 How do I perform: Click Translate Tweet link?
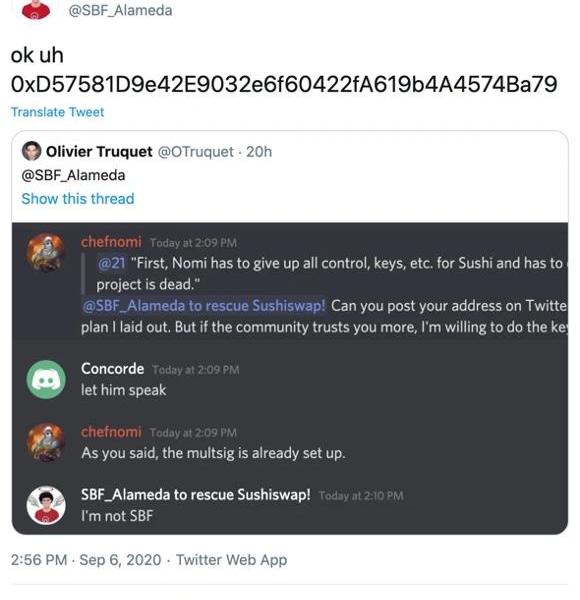click(x=57, y=112)
